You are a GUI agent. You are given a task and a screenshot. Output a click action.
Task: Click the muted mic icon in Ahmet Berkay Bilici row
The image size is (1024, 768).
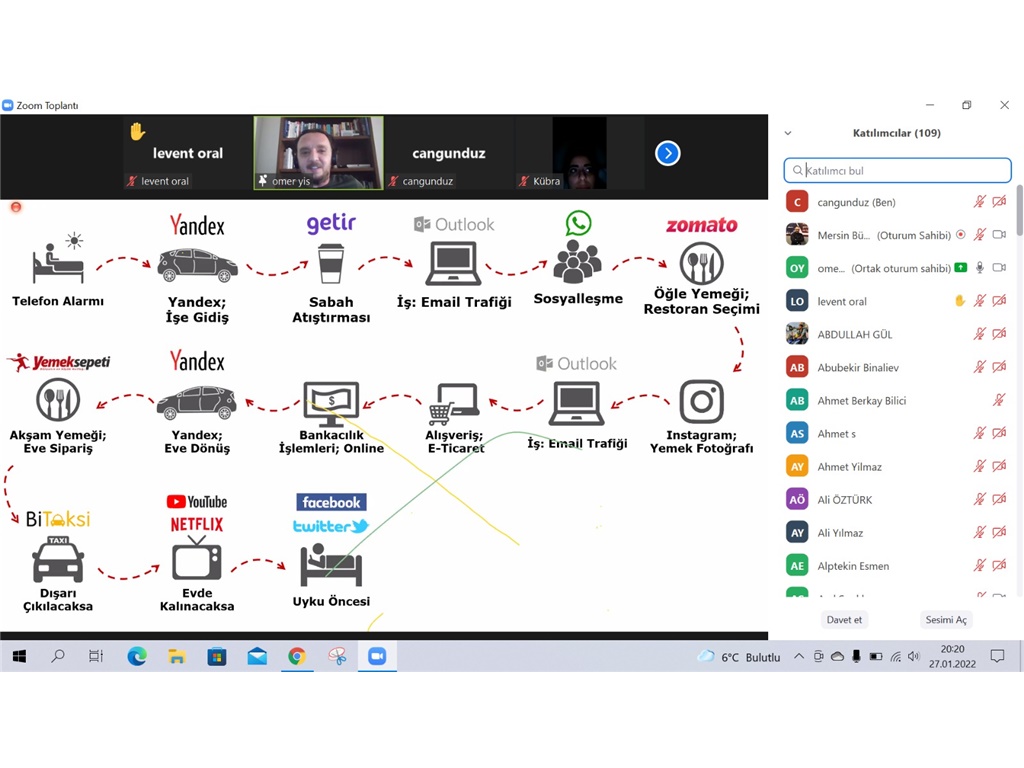(999, 400)
